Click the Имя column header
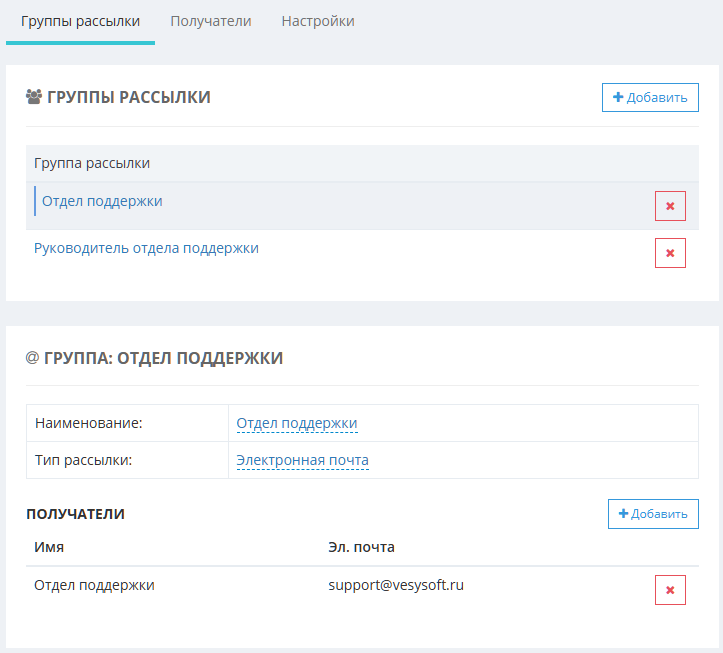This screenshot has width=723, height=653. (49, 547)
